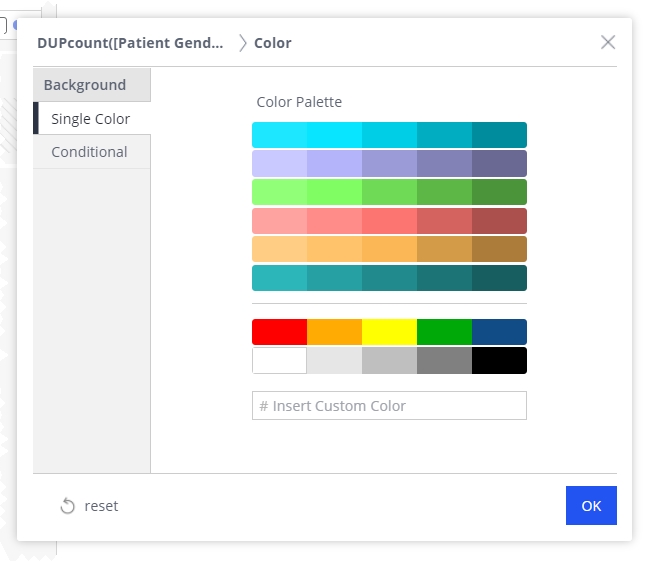
Task: Choose the lightest lavender swatch
Action: tap(279, 163)
